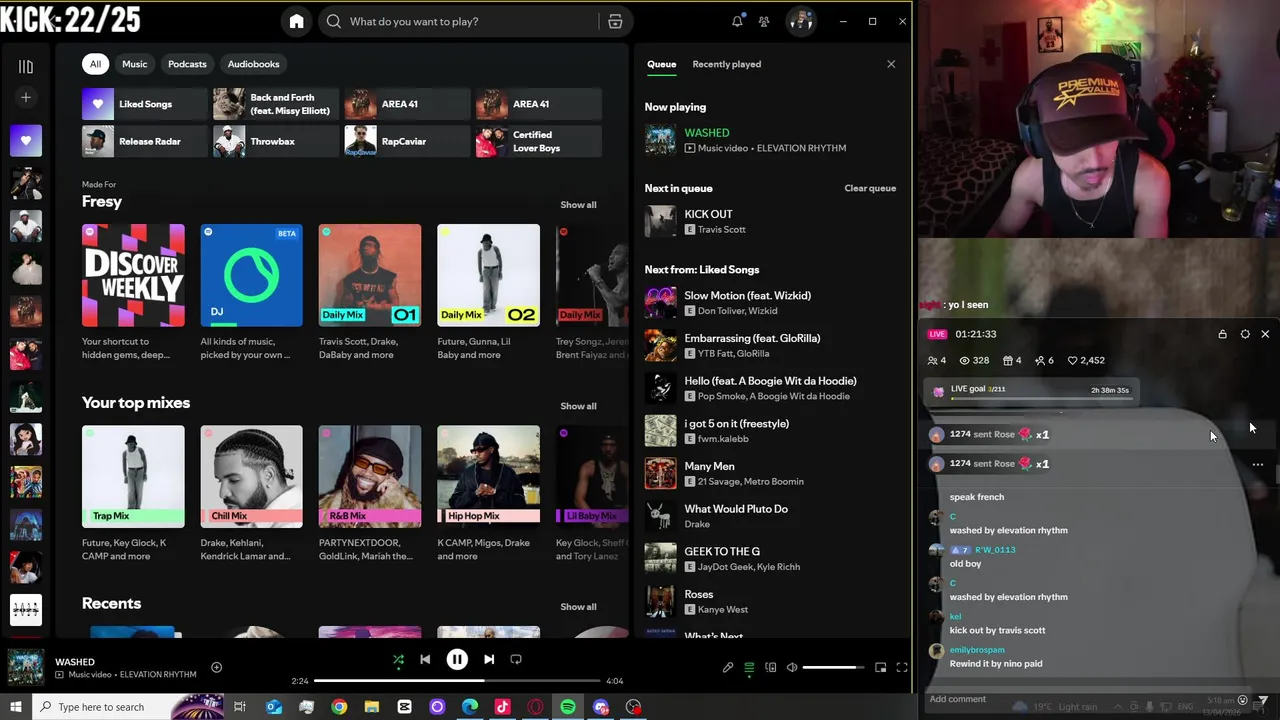Select the Audiobooks filter chip
Screen dimensions: 1280x720
pos(253,64)
